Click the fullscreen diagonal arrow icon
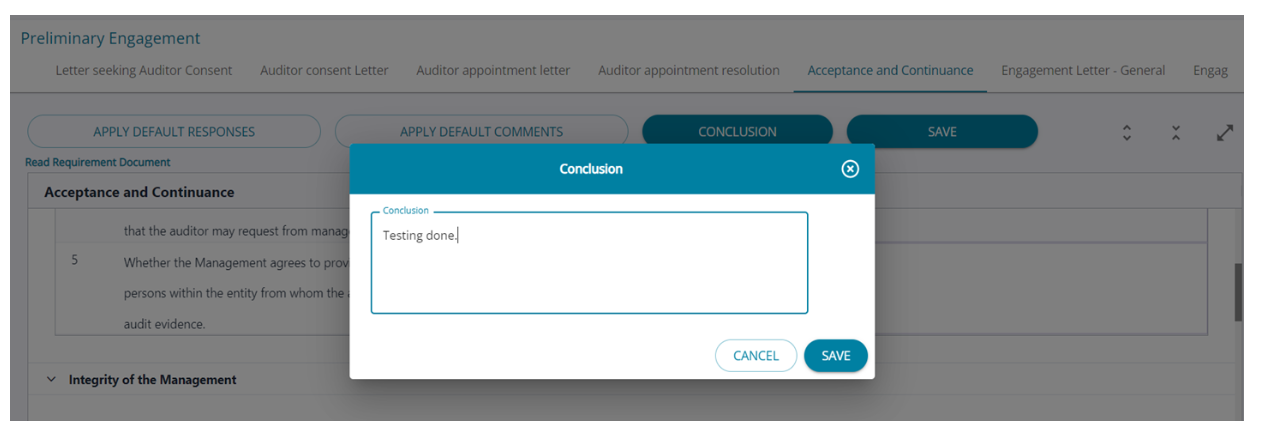Screen dimensions: 1262x437 [1225, 132]
